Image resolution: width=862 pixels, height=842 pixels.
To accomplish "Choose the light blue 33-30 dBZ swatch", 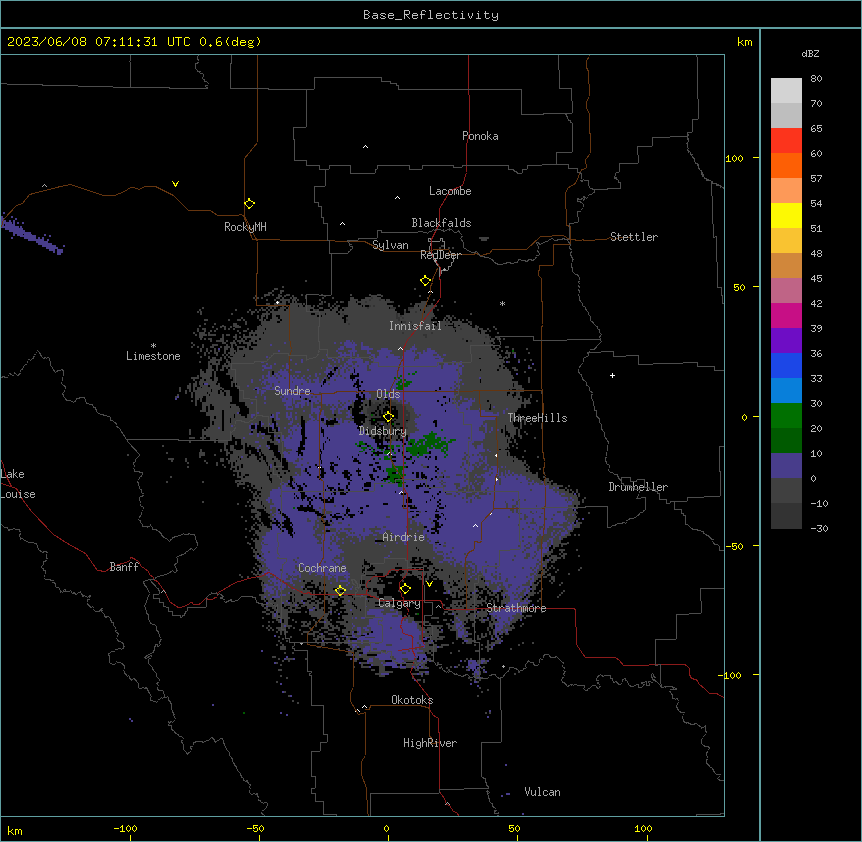I will click(786, 391).
